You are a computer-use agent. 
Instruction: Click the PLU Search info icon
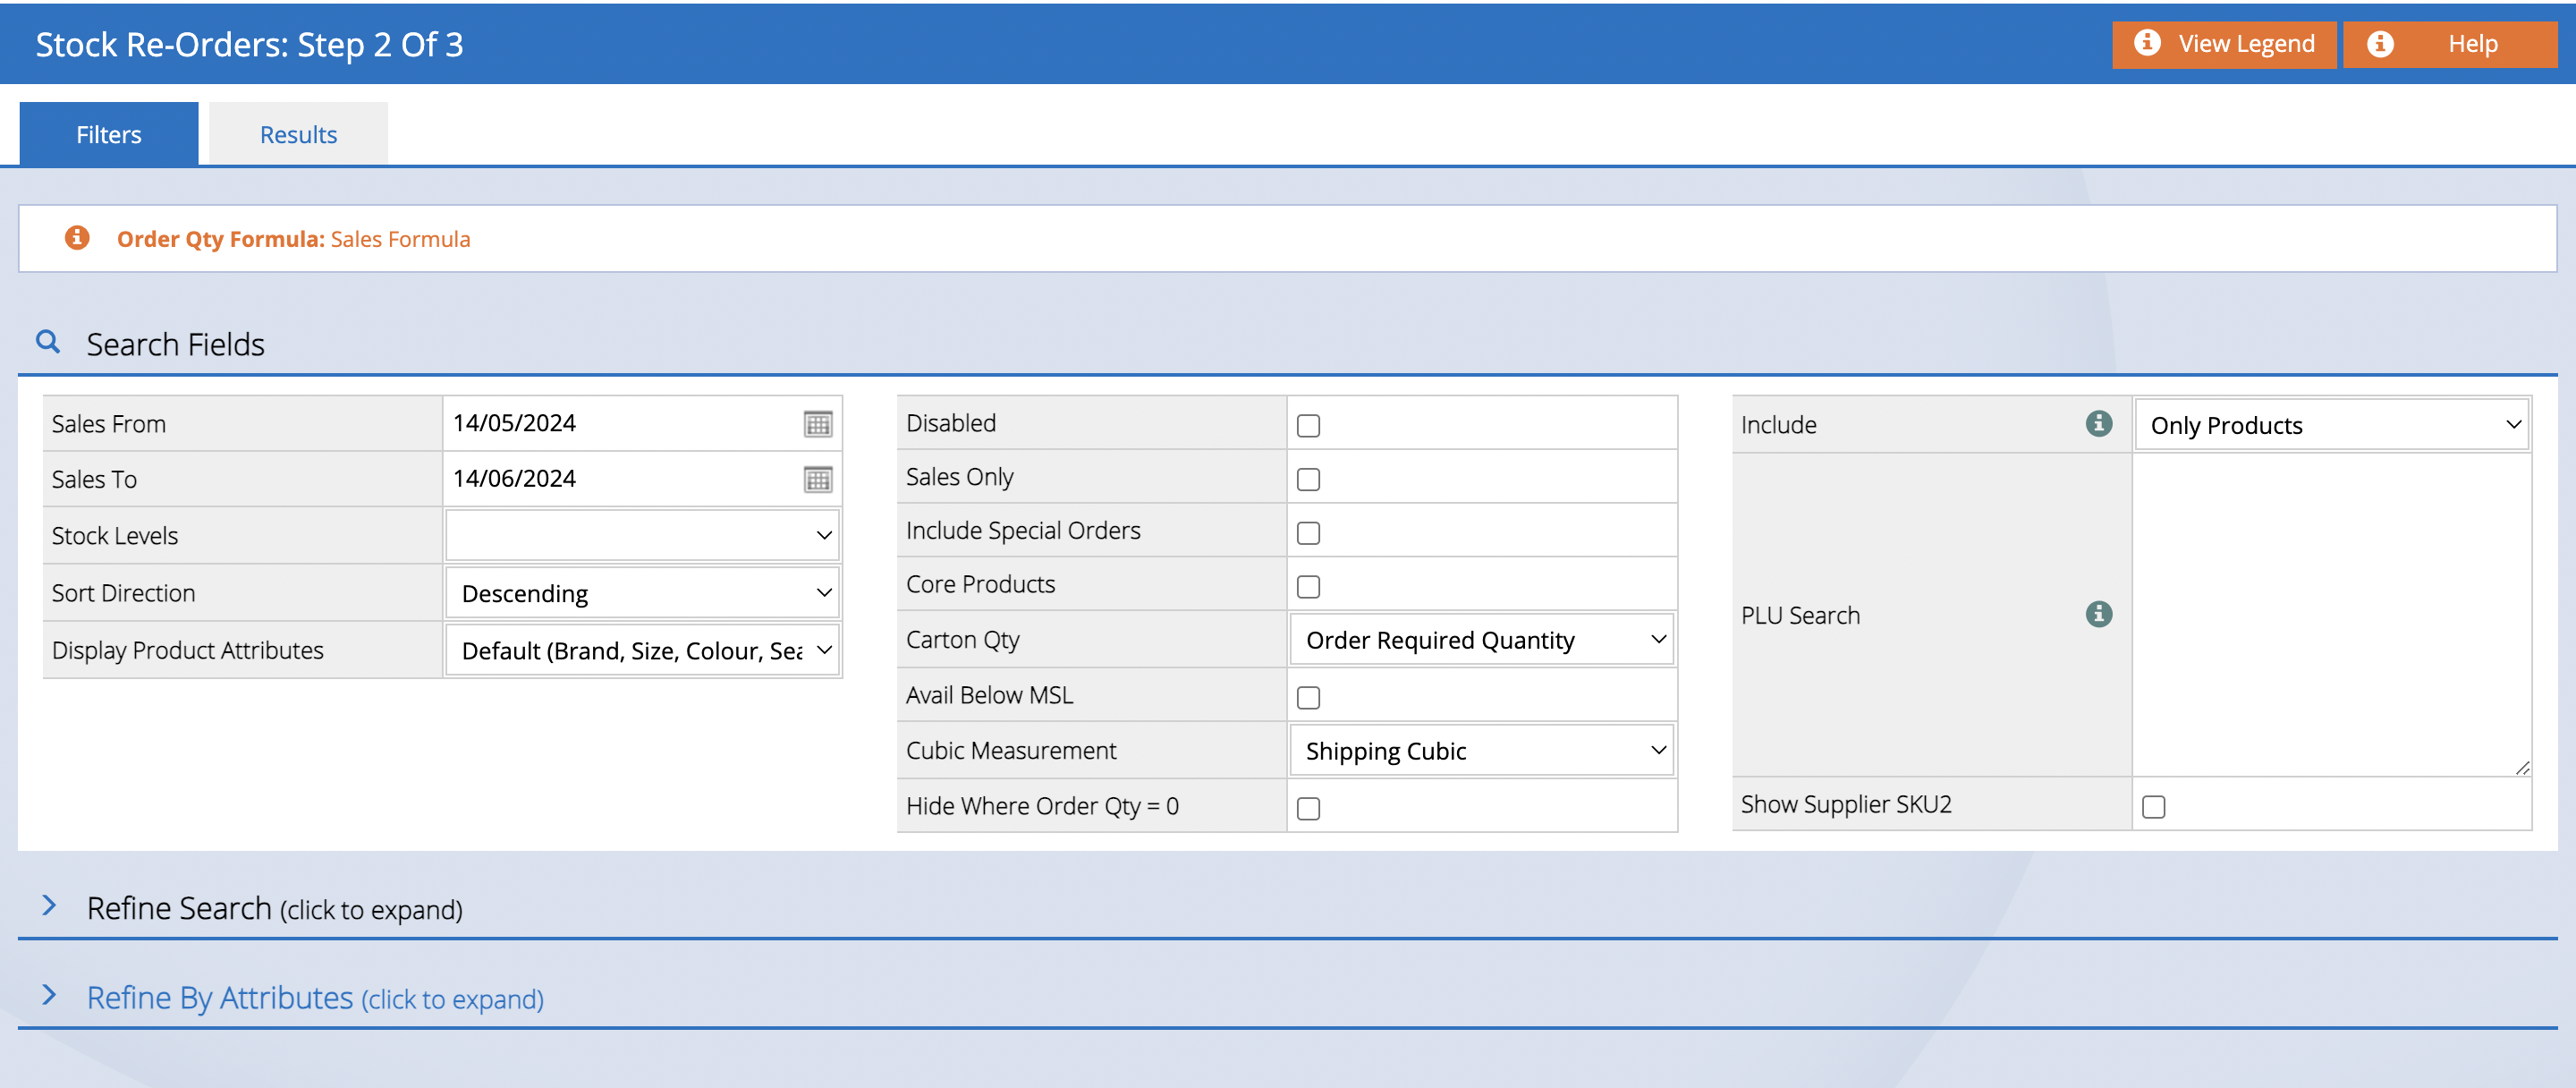pos(2099,614)
